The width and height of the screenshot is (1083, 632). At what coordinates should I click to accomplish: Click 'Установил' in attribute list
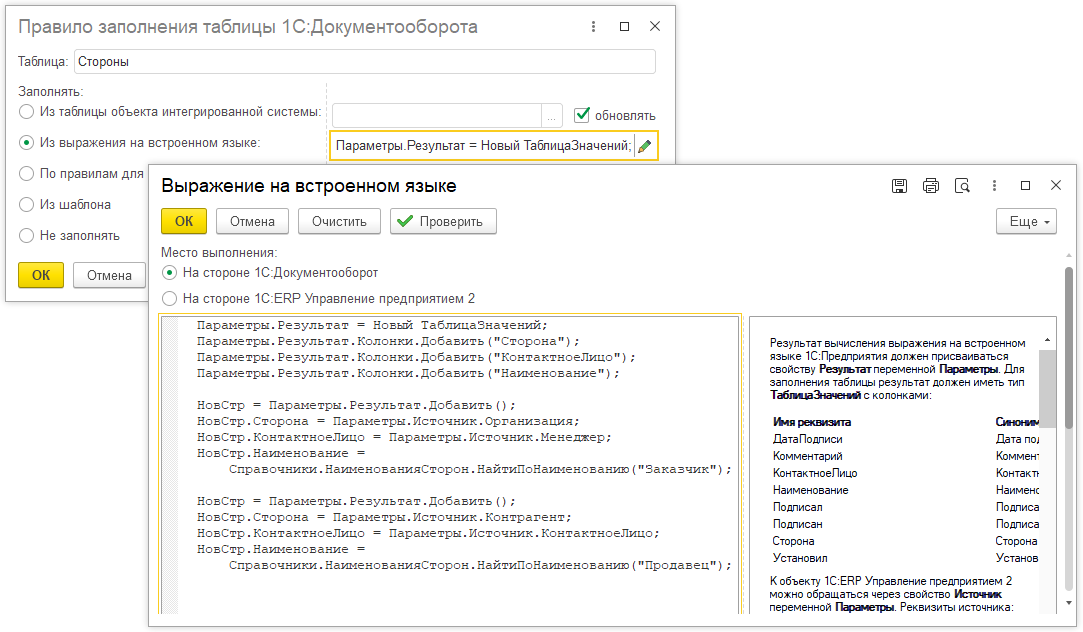pyautogui.click(x=800, y=558)
